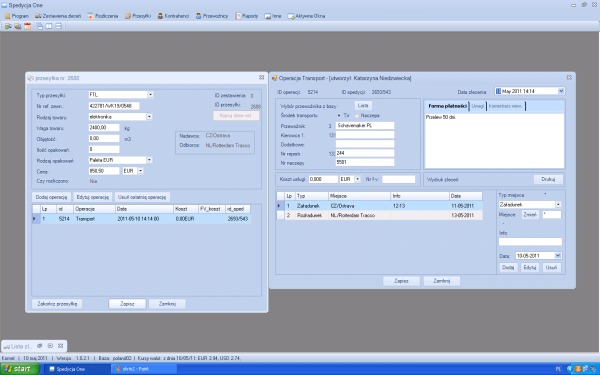Switch to the Uwagi tab

478,106
